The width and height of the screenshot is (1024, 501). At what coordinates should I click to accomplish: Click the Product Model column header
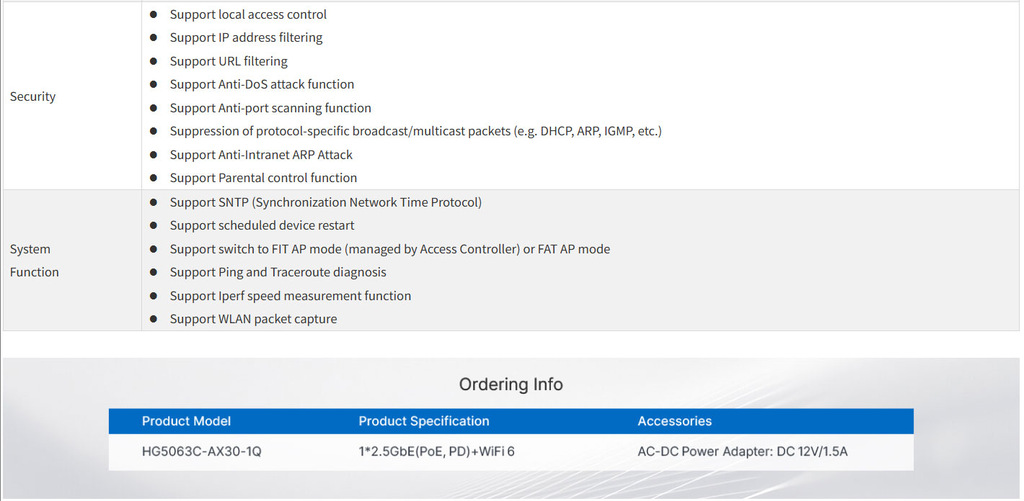(186, 422)
